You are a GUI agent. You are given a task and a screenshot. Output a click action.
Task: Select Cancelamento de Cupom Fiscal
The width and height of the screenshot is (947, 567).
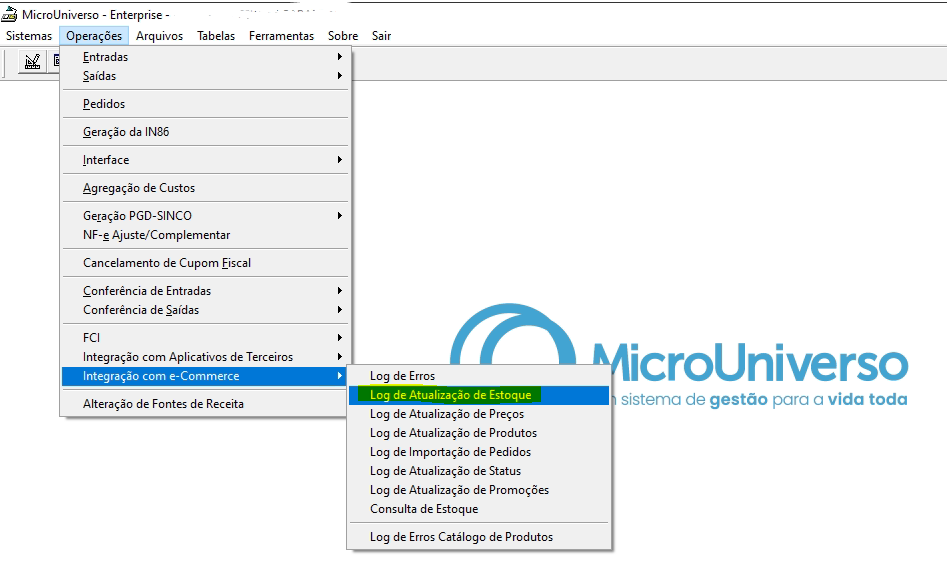click(206, 263)
